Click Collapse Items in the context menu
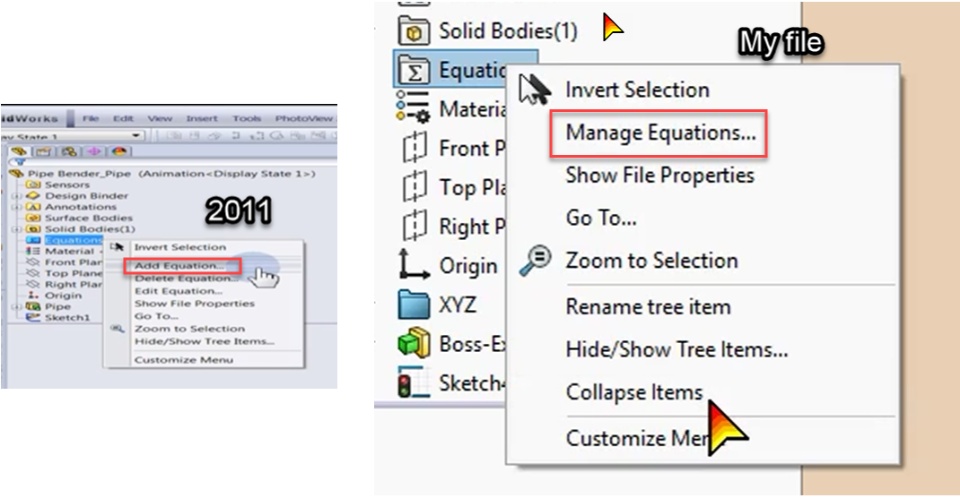This screenshot has width=960, height=498. tap(634, 392)
